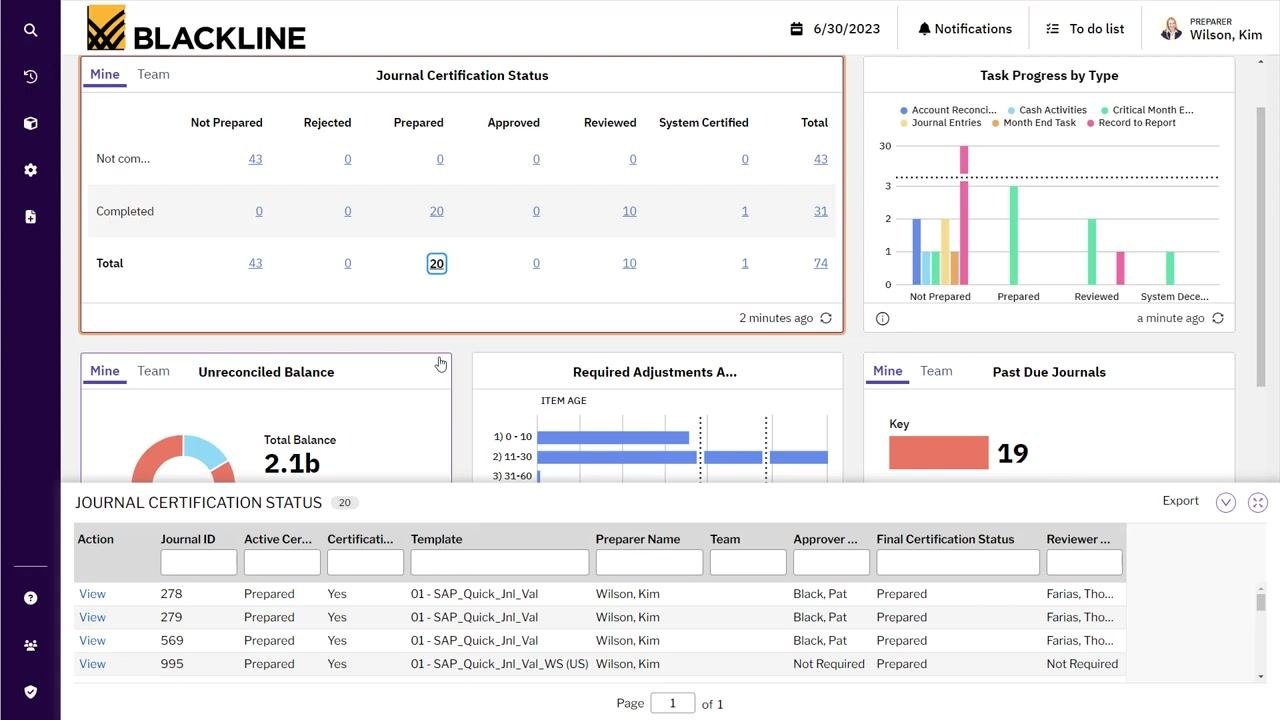Open the 43 Not Prepared link in Not completed row

pyautogui.click(x=255, y=159)
